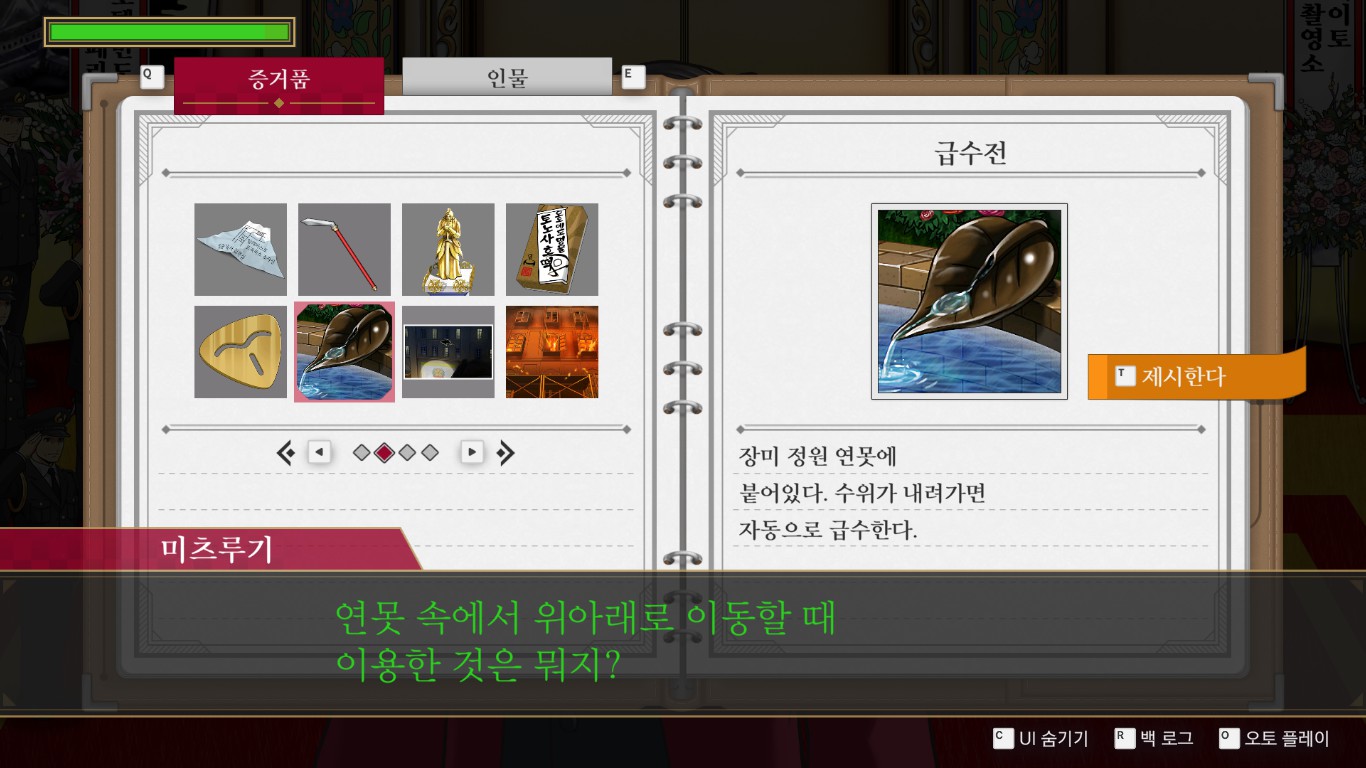Click the Q key tab shortcut icon

[x=151, y=76]
